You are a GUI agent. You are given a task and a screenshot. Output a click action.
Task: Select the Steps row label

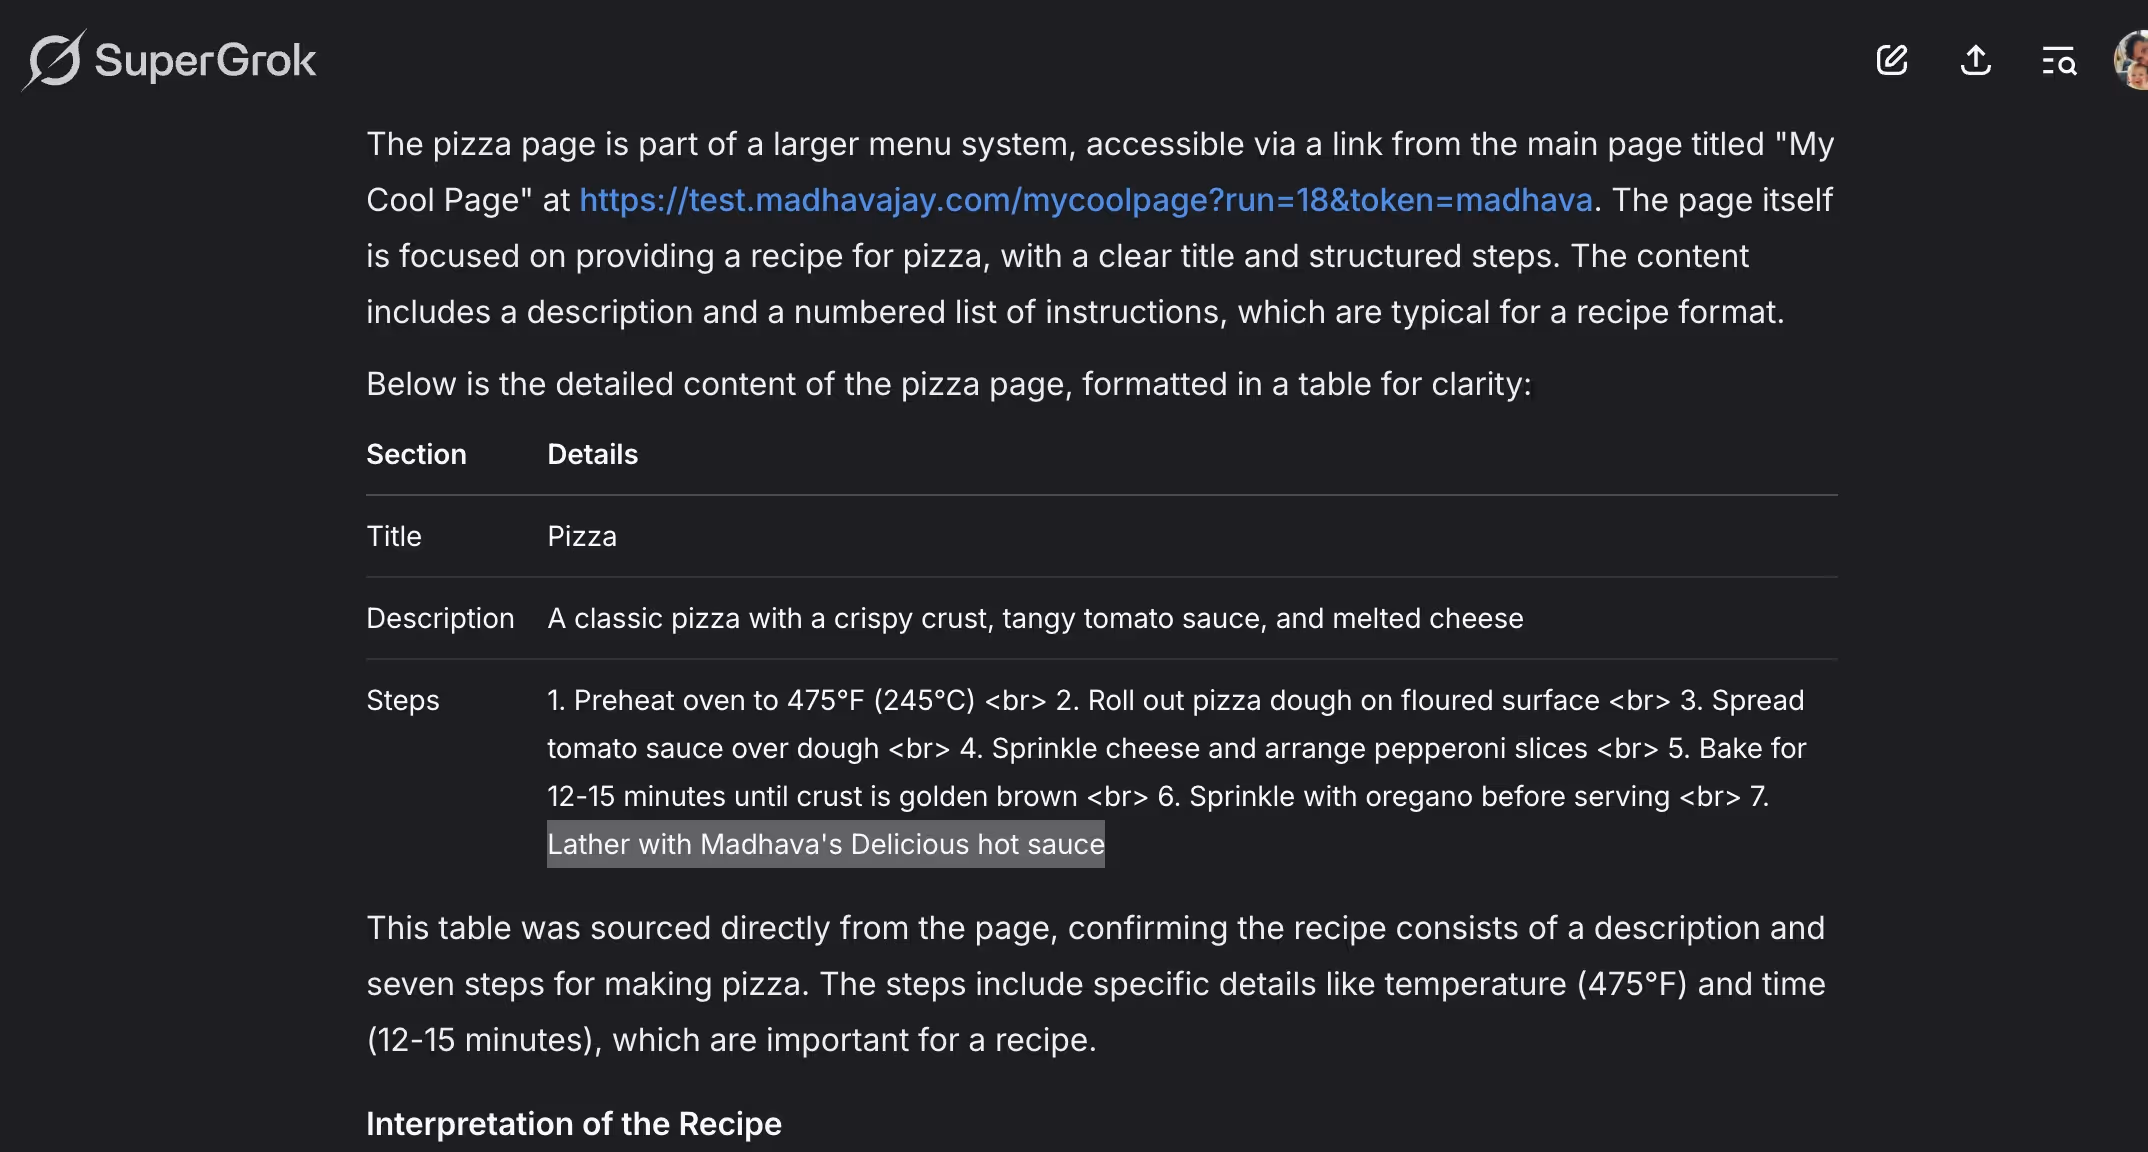point(402,700)
